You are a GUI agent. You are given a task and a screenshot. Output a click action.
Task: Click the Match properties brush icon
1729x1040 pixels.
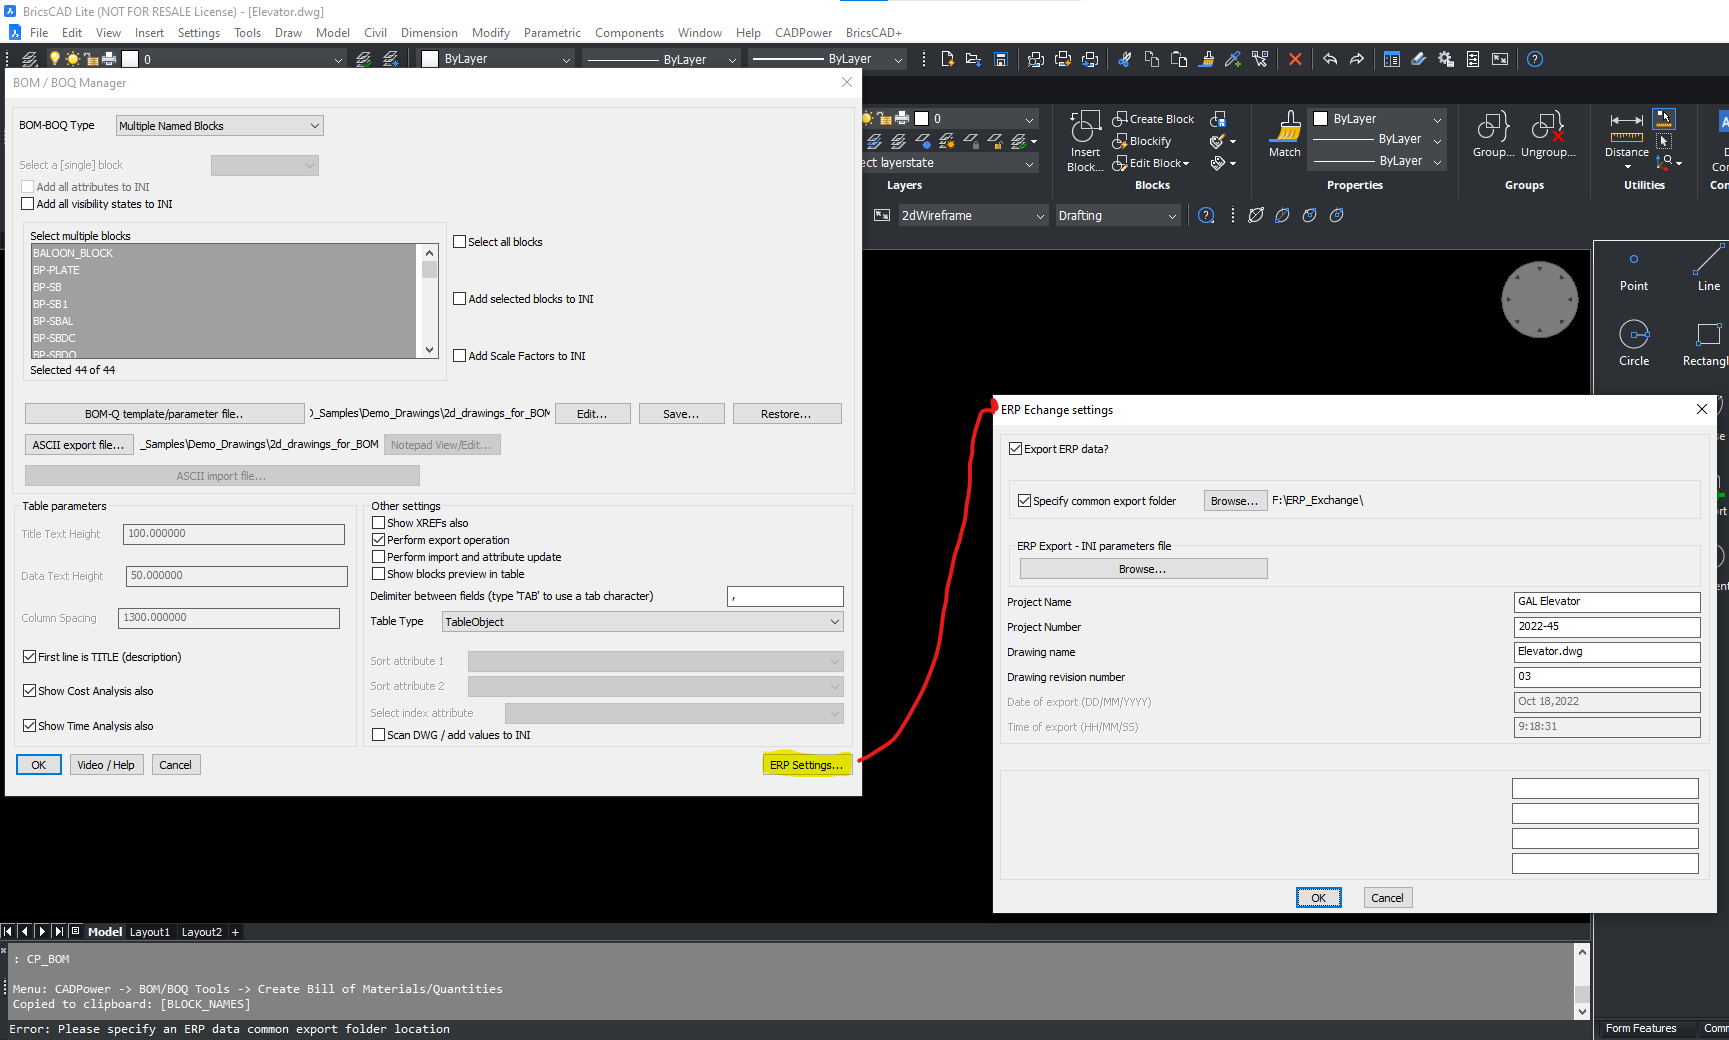click(1285, 128)
